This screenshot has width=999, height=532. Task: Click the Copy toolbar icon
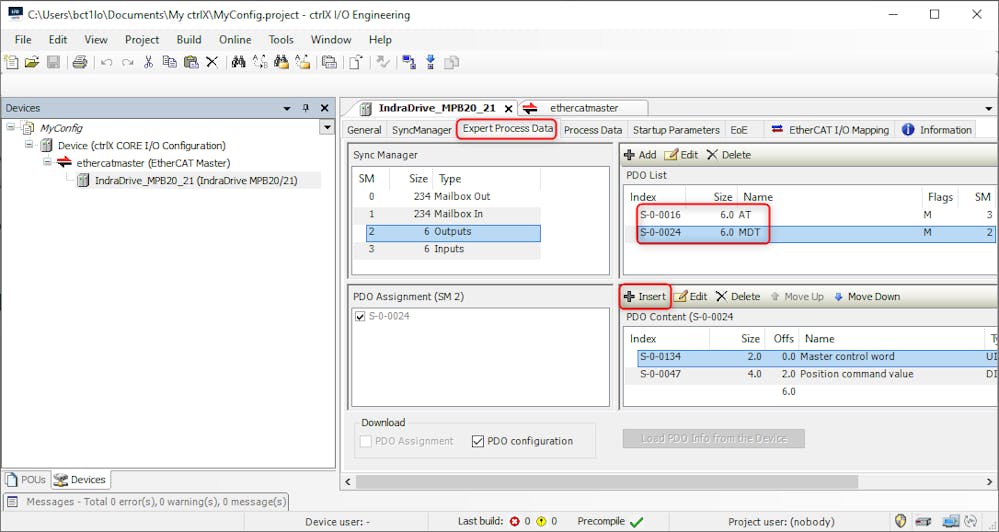pyautogui.click(x=169, y=62)
